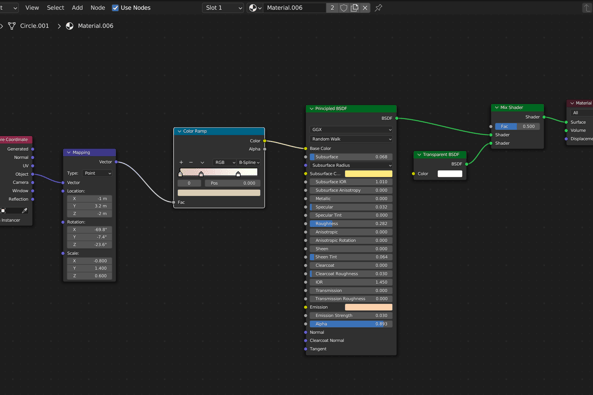Click the Object output socket in Texture Coordinate
Viewport: 593px width, 395px height.
click(x=33, y=174)
